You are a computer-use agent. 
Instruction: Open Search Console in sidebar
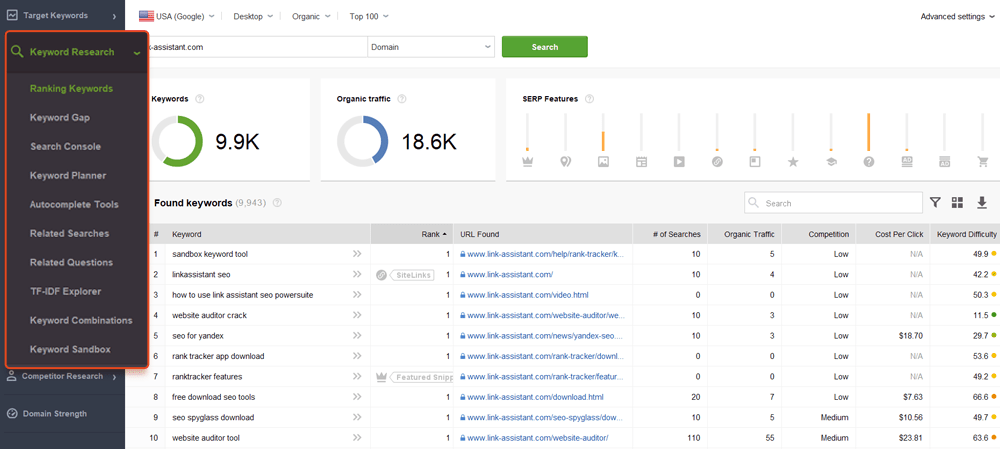pos(65,146)
